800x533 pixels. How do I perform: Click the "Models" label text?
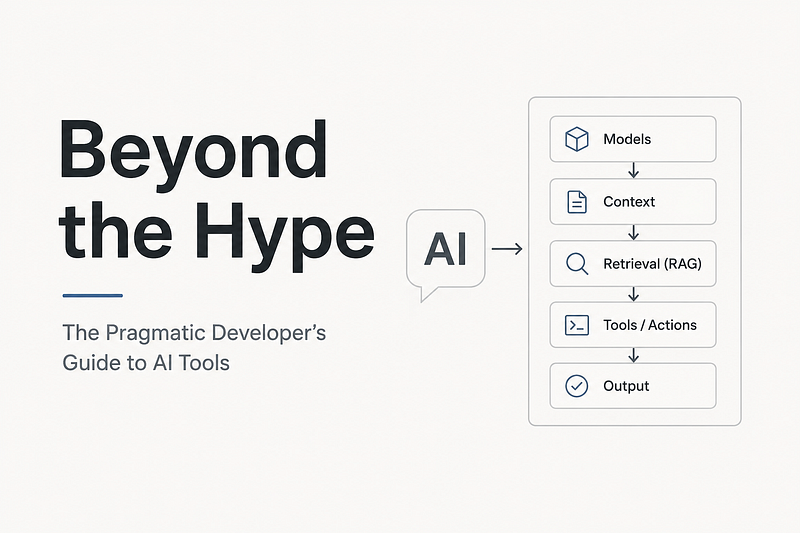pyautogui.click(x=627, y=139)
